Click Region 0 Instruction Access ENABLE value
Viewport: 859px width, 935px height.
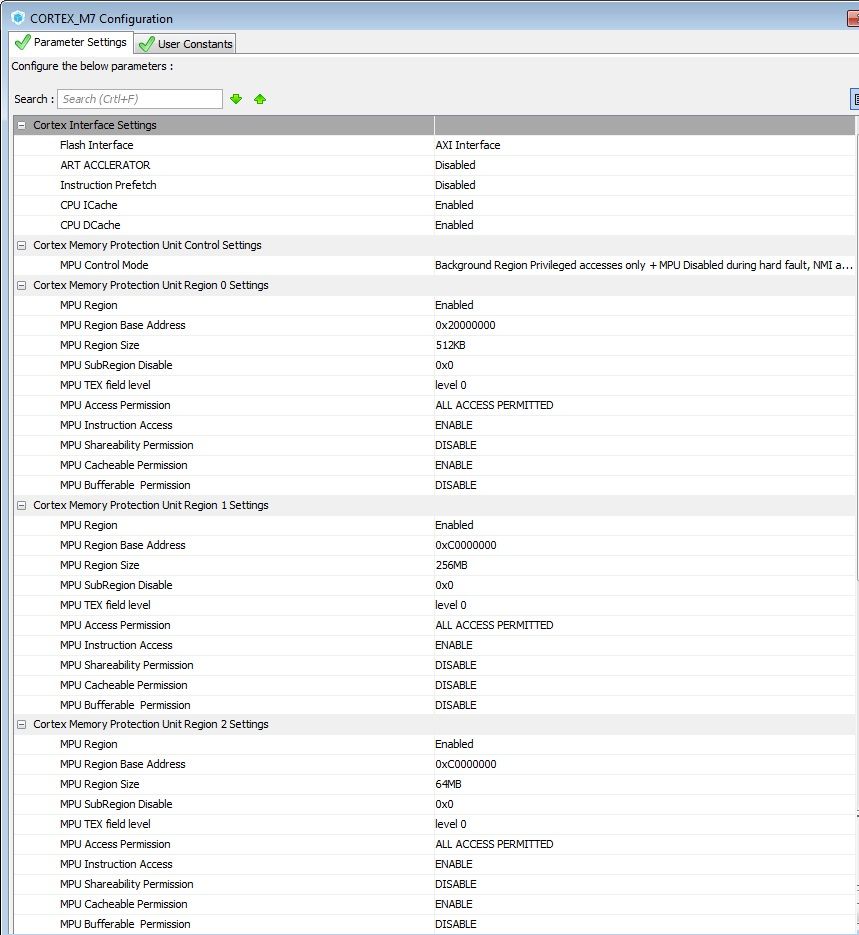click(x=454, y=425)
